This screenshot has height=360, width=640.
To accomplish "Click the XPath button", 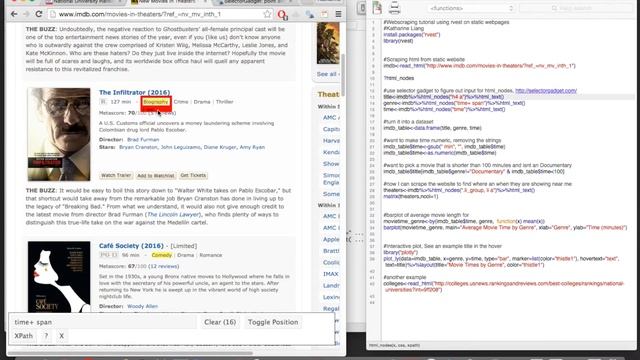I will click(x=24, y=336).
